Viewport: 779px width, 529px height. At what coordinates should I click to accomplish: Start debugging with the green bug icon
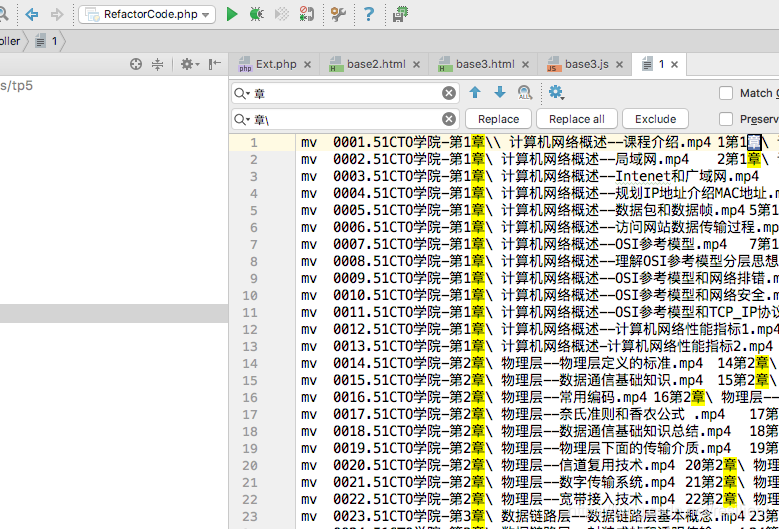[x=256, y=14]
